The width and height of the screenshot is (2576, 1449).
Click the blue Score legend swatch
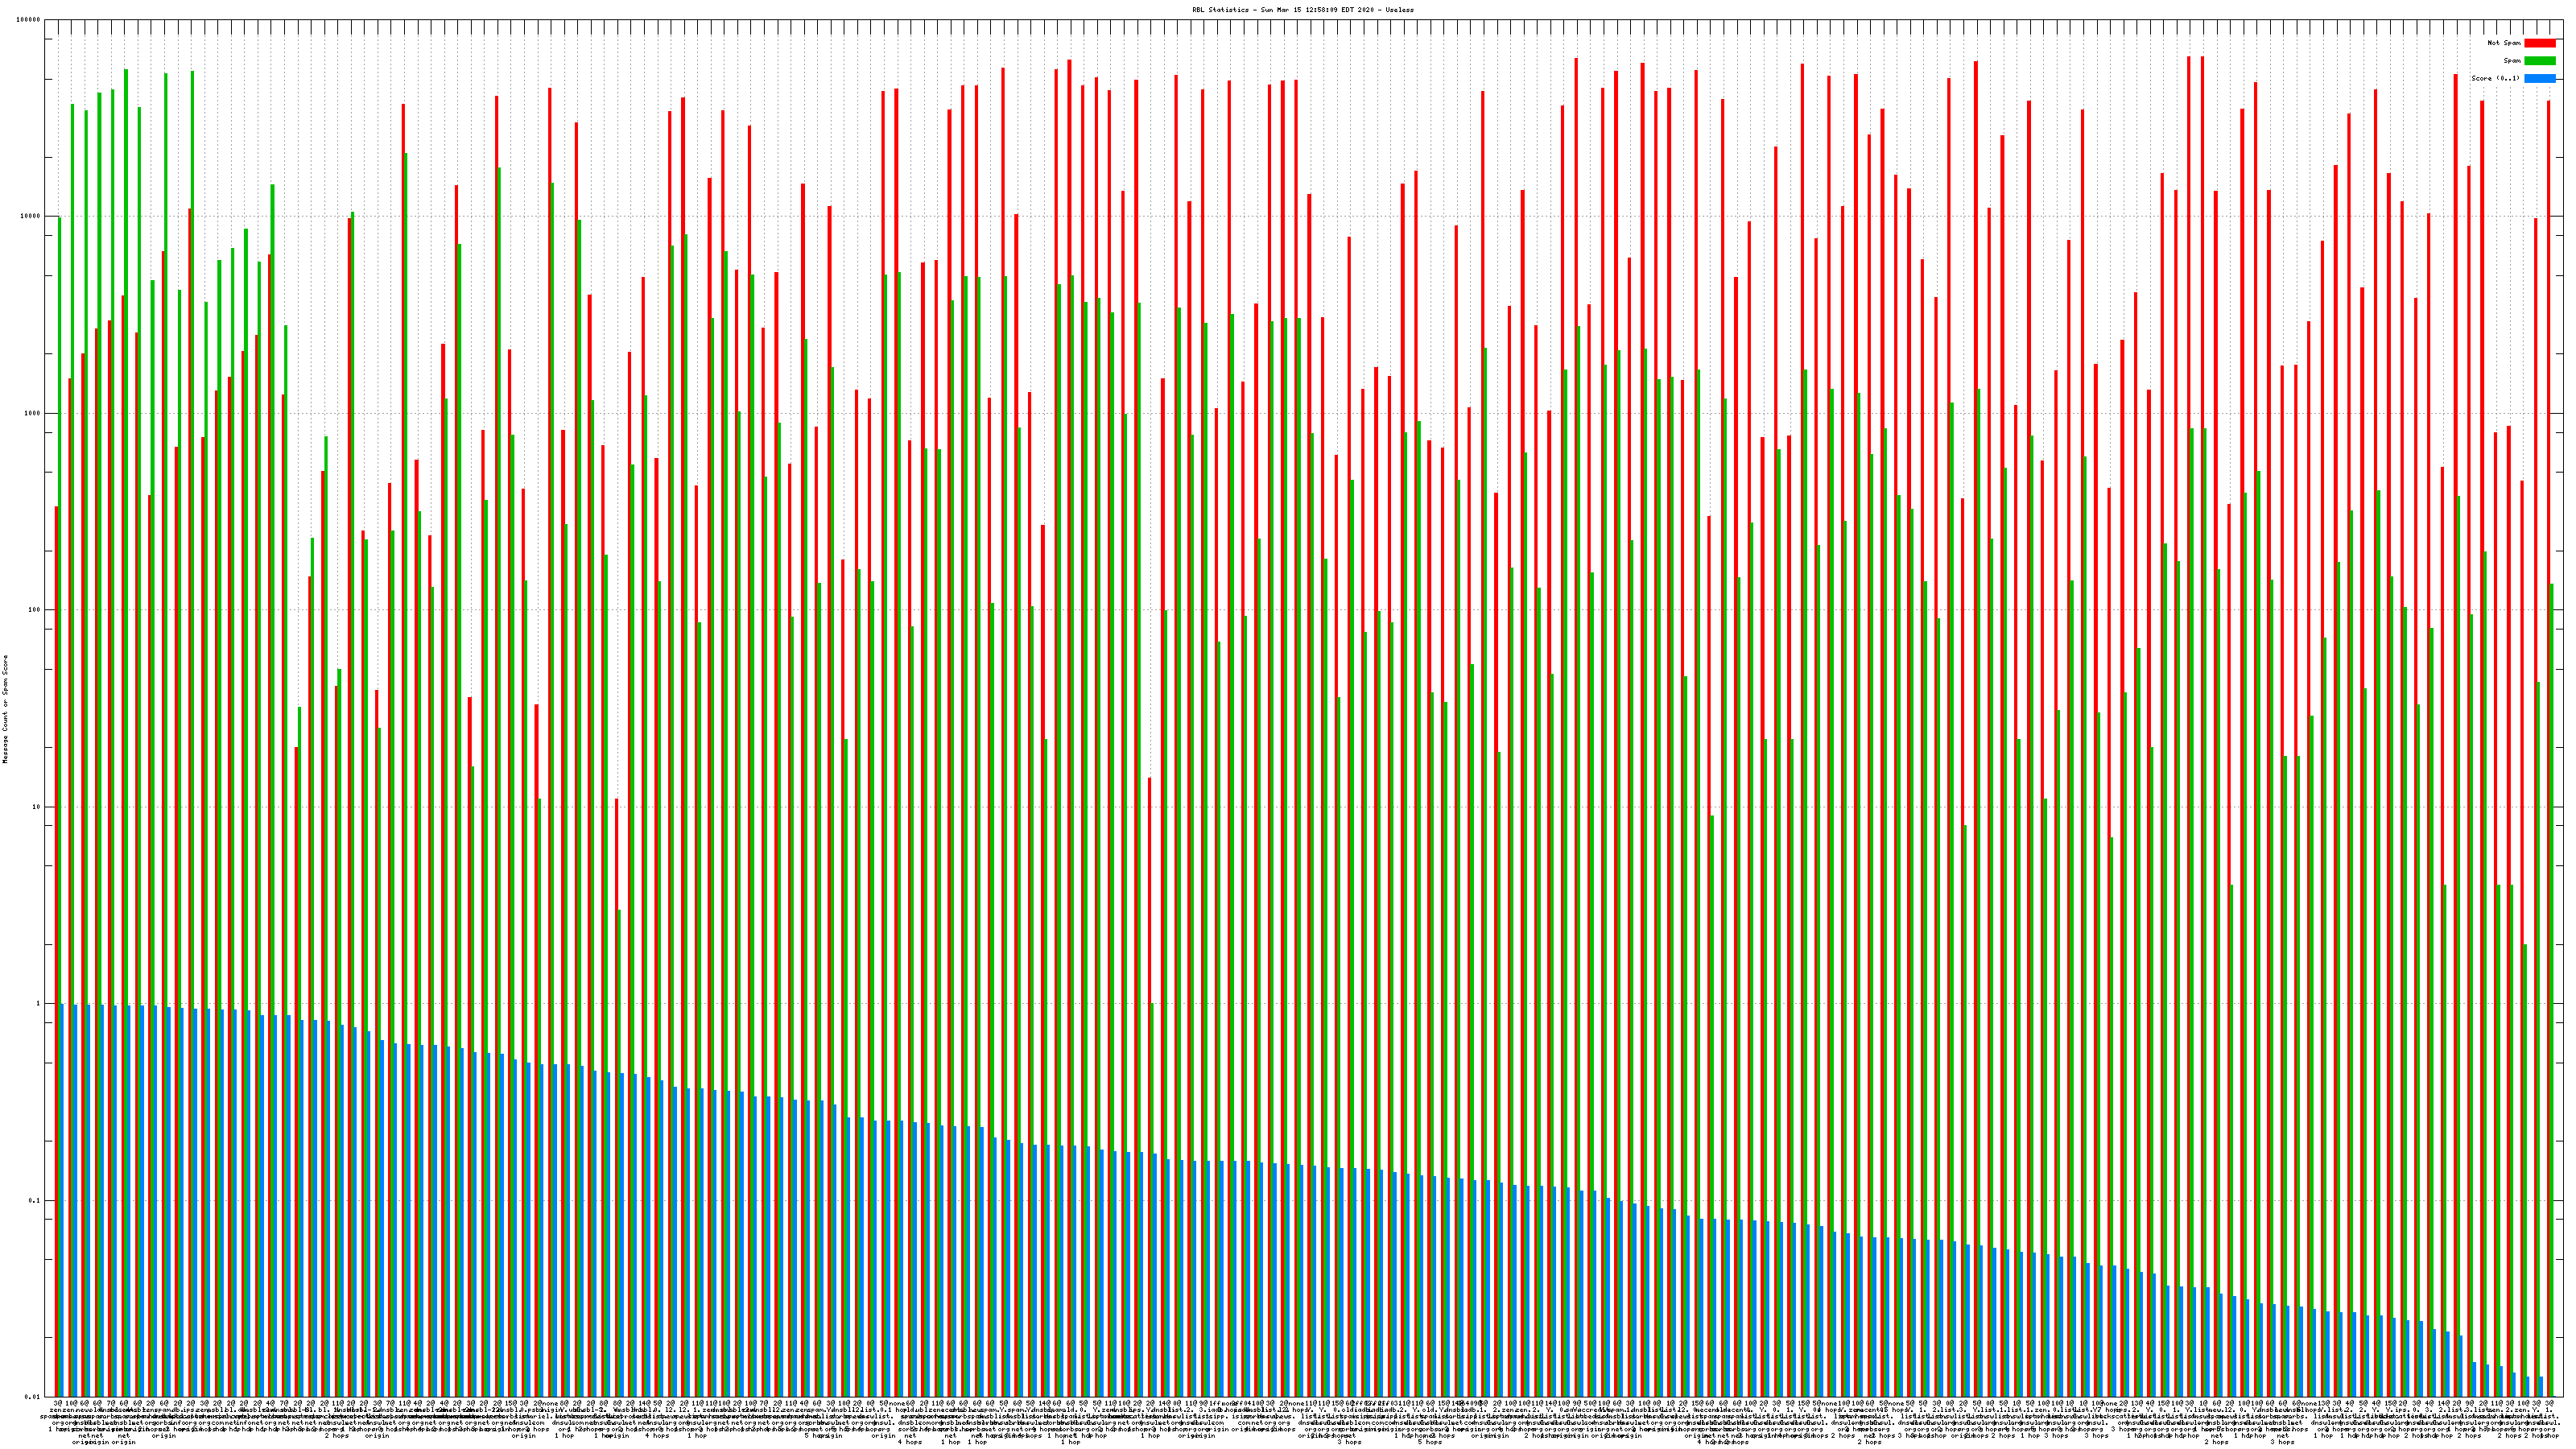click(2539, 78)
